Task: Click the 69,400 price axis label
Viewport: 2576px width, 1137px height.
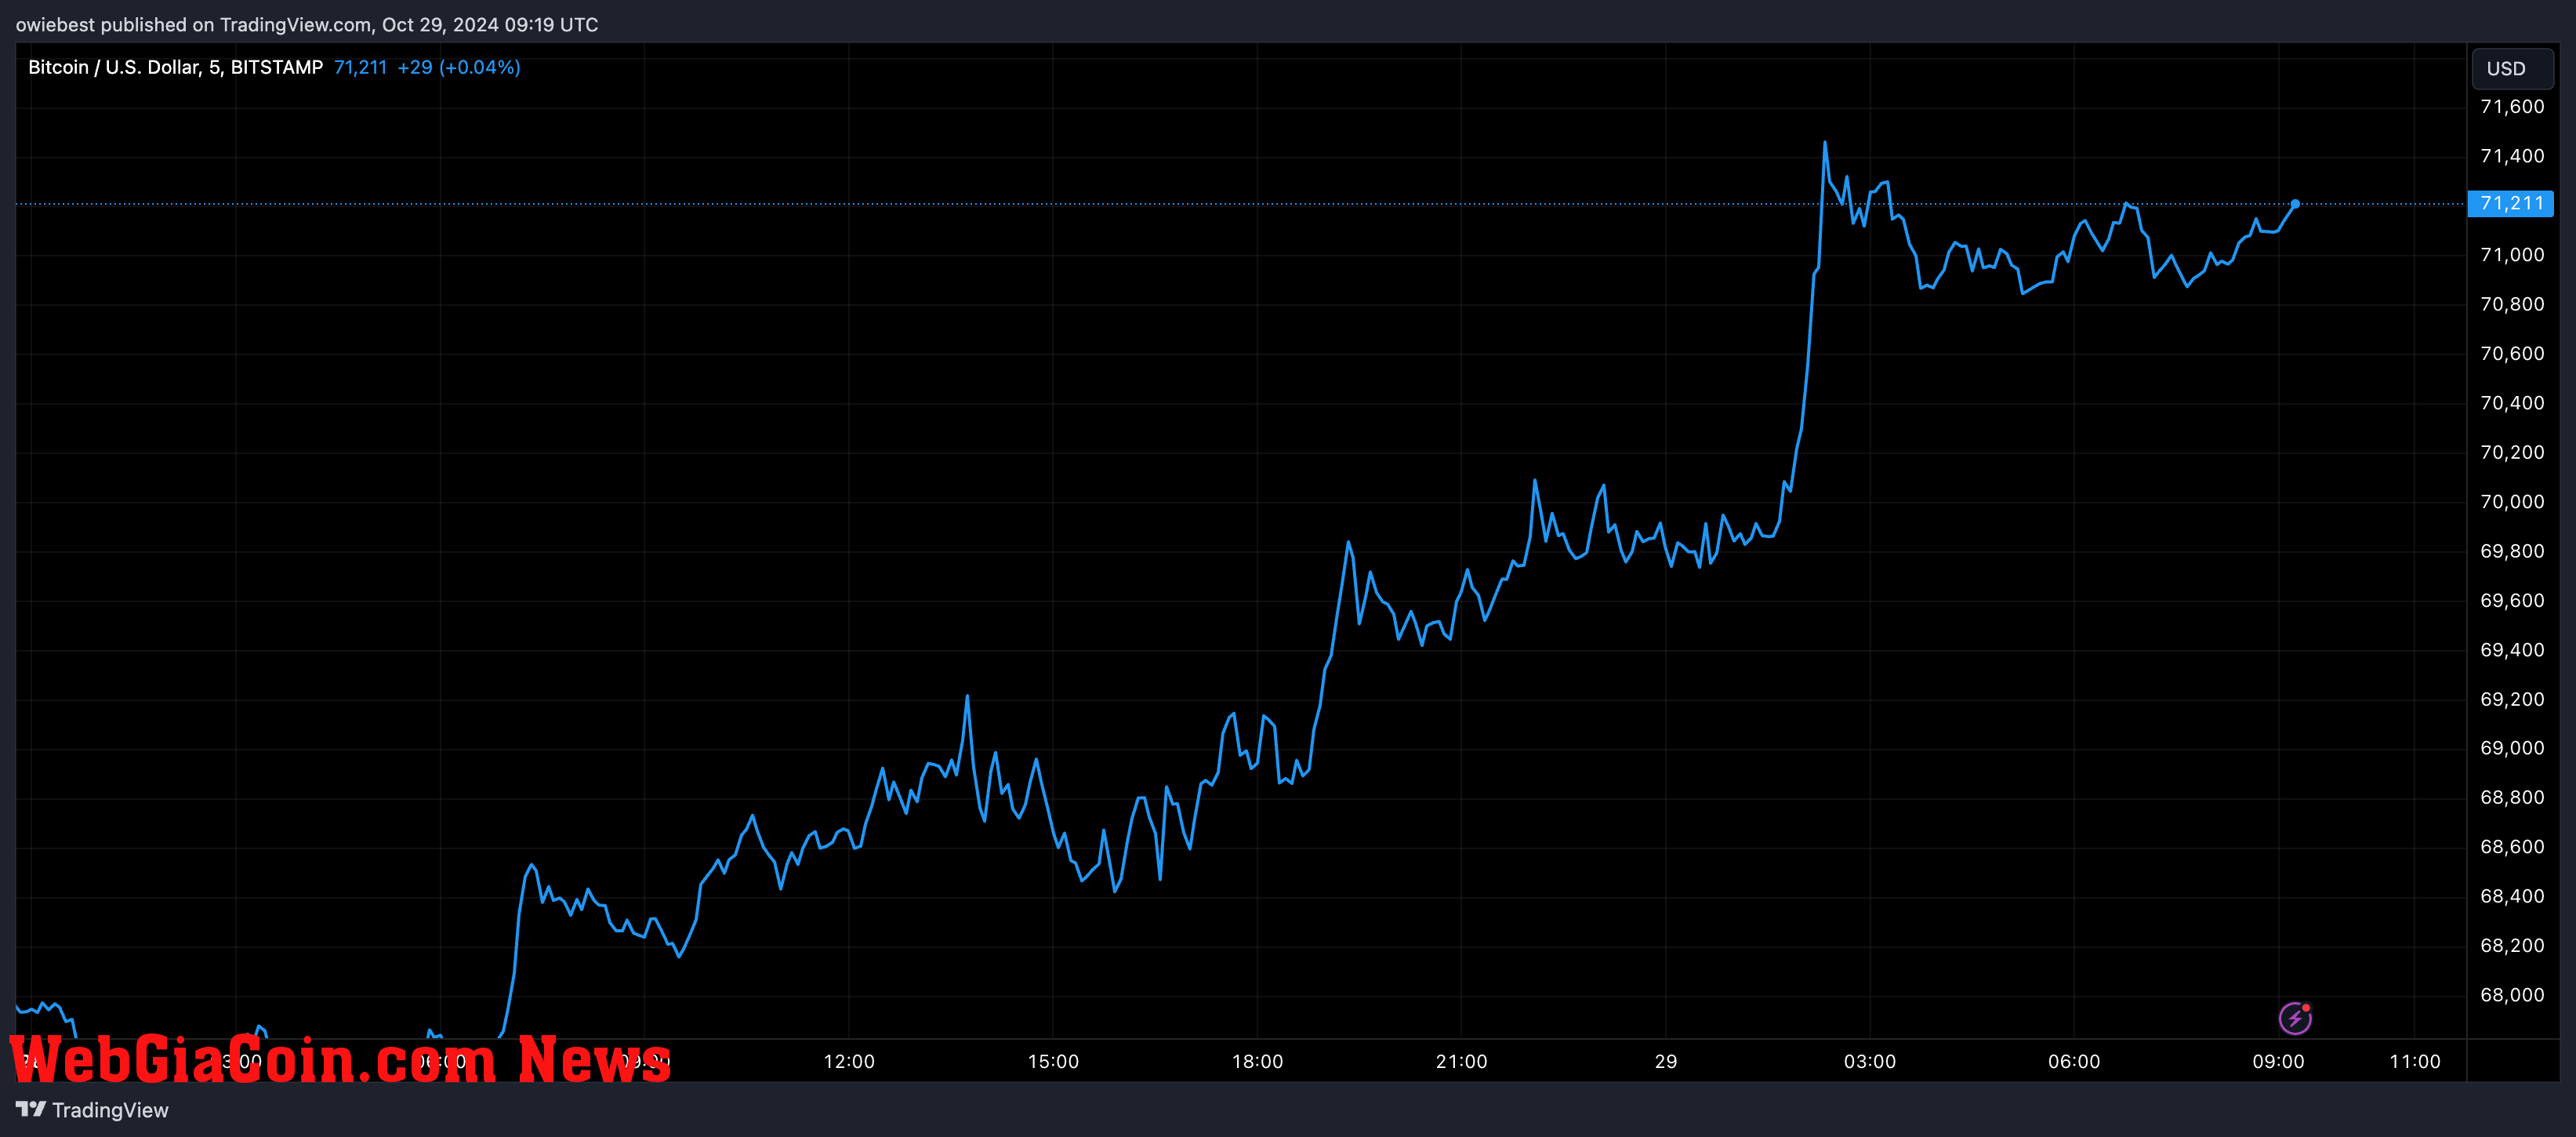Action: click(2512, 650)
